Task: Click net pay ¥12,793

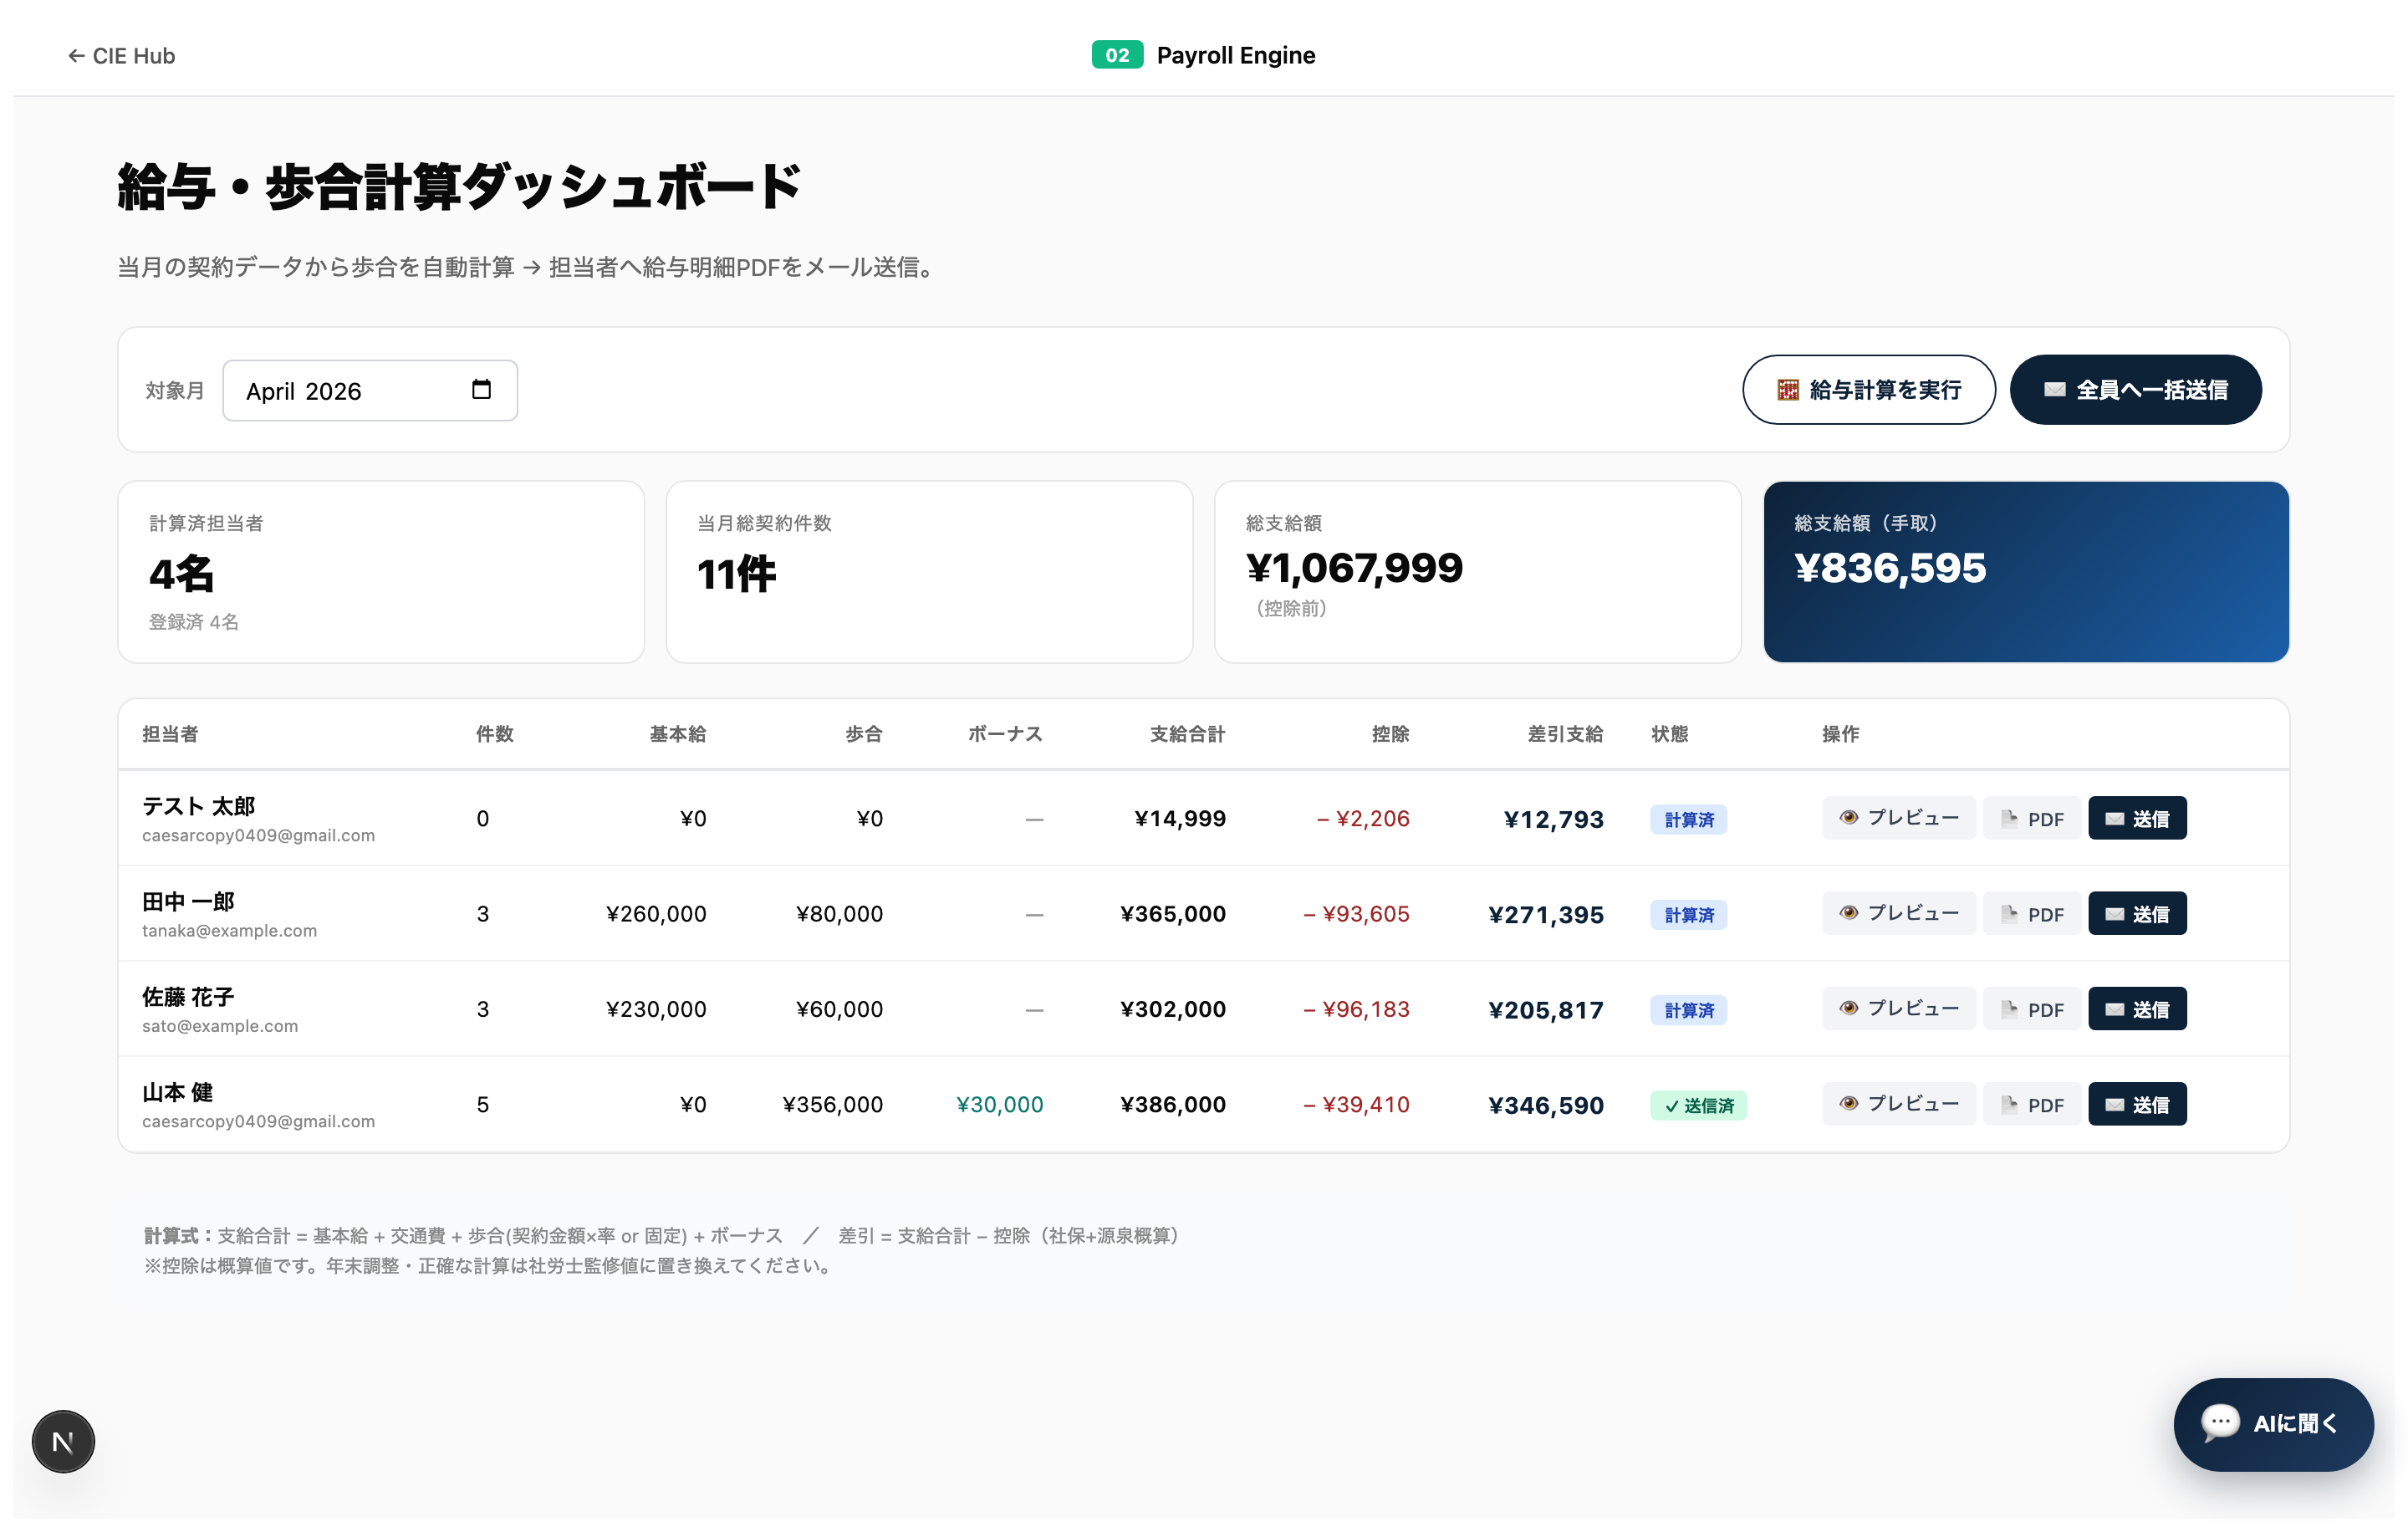Action: point(1554,819)
